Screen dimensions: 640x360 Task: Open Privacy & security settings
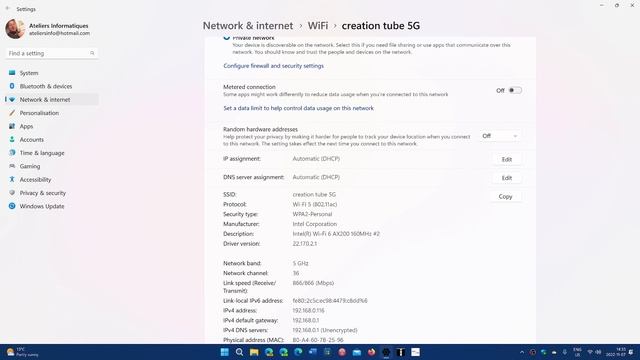[x=42, y=193]
